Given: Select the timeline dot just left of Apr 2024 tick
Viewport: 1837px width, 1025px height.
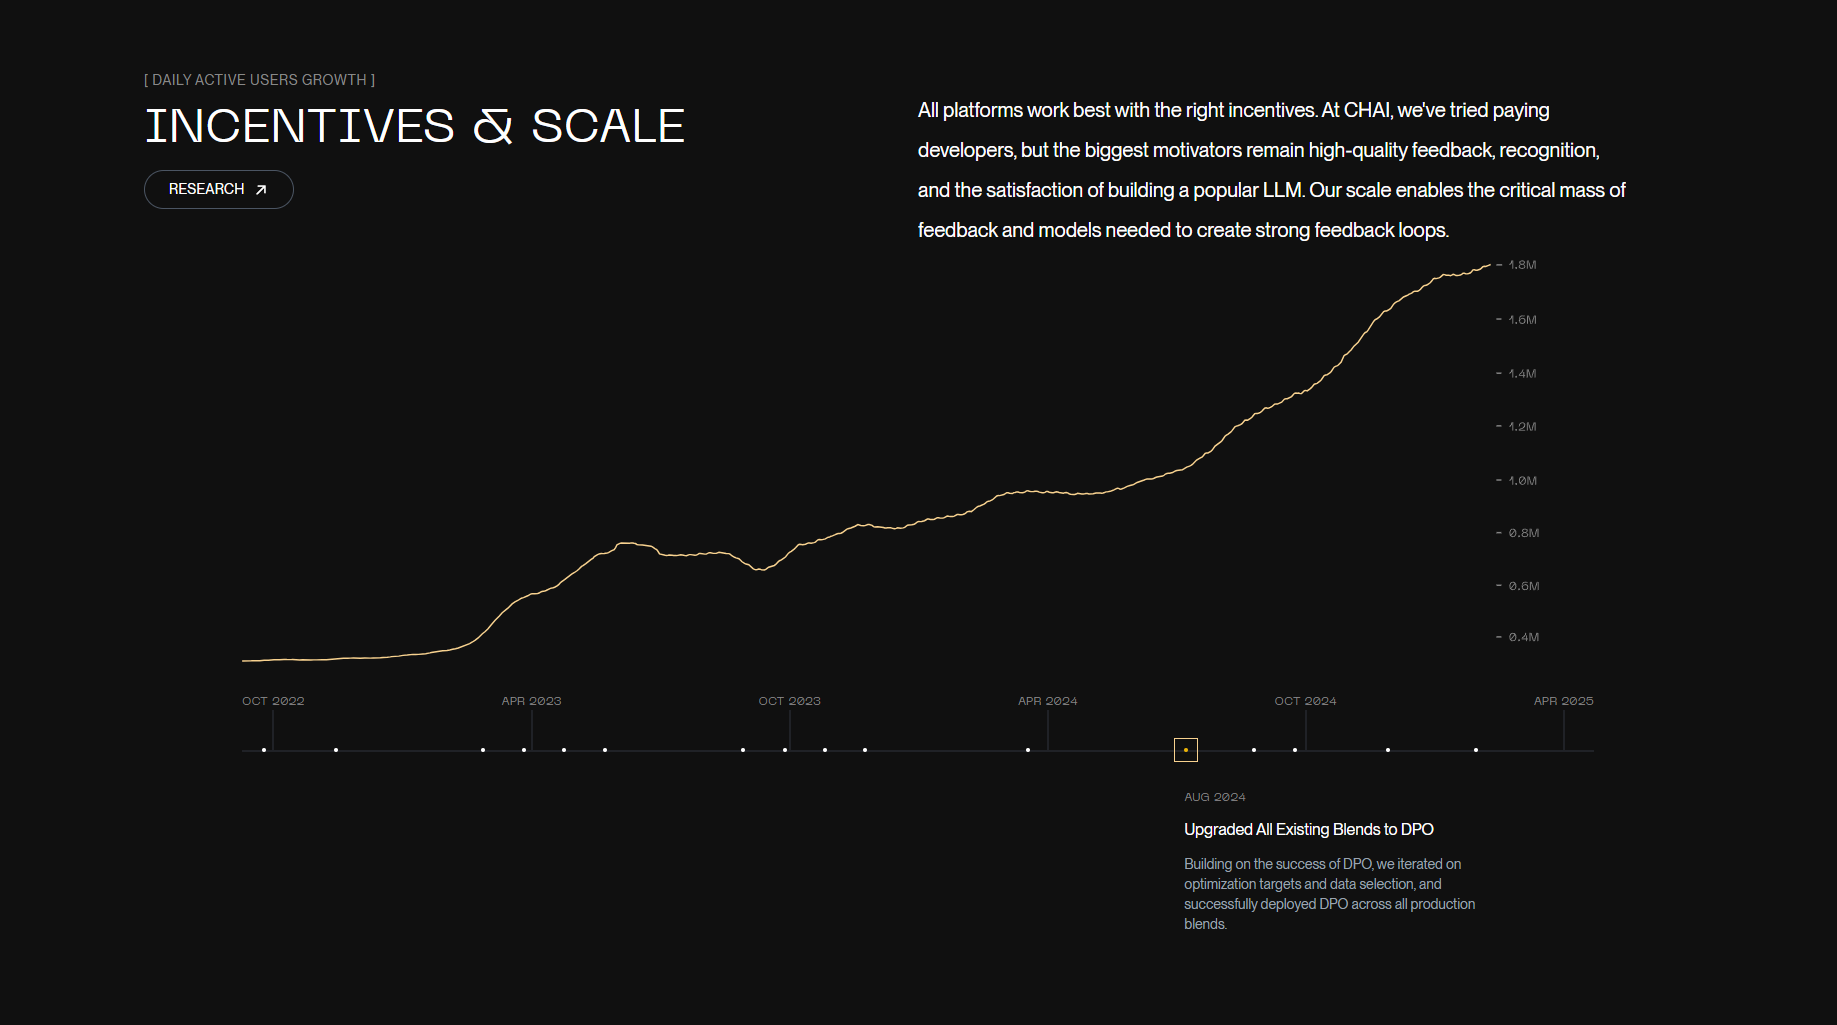Looking at the screenshot, I should click(1028, 750).
